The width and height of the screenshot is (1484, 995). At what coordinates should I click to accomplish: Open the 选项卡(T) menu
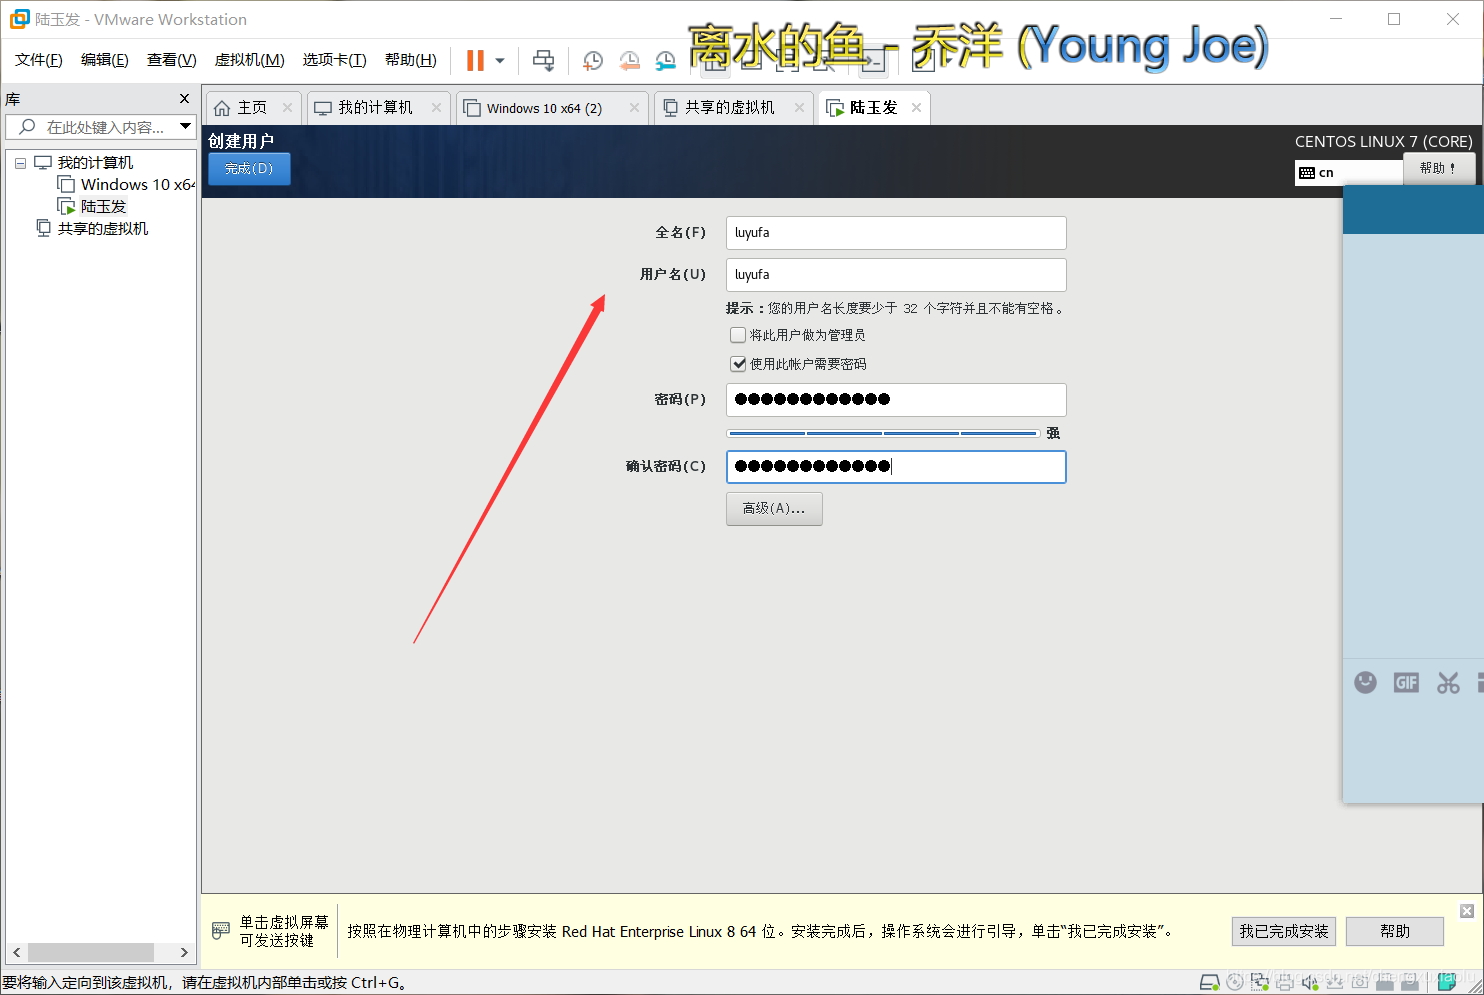[335, 60]
